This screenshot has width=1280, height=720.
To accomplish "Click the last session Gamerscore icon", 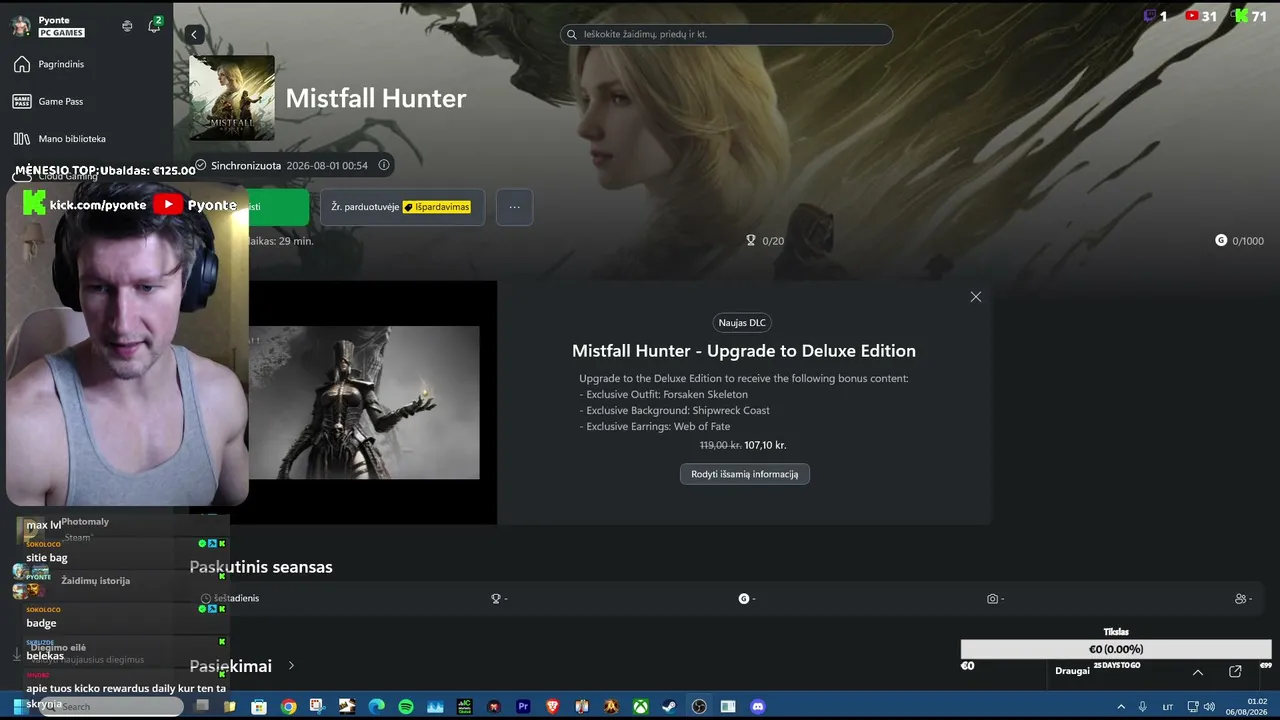I will [x=744, y=599].
